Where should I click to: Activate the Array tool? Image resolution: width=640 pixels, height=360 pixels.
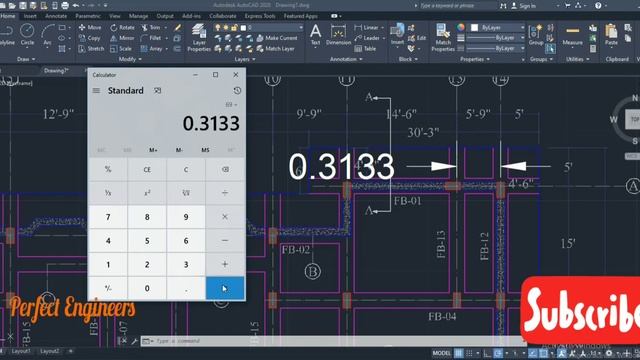151,49
